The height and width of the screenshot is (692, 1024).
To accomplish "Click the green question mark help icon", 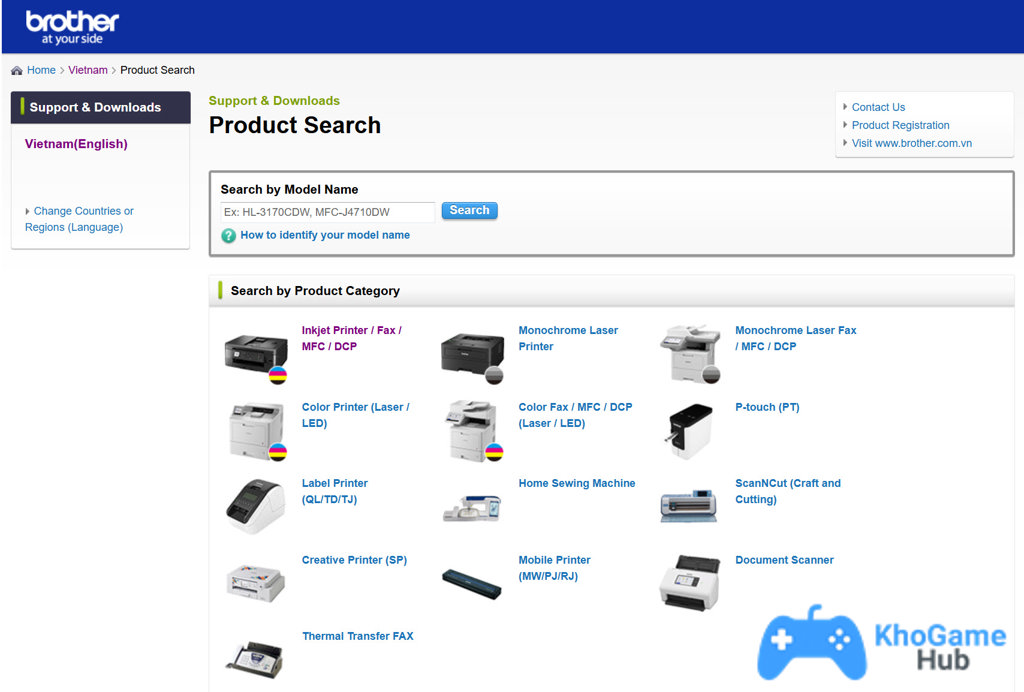I will coord(229,236).
